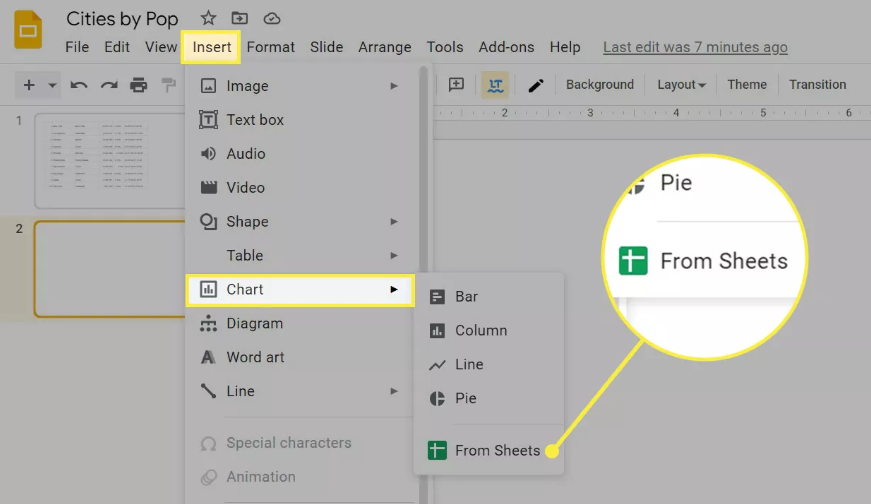
Task: Click the Background button
Action: coord(600,84)
